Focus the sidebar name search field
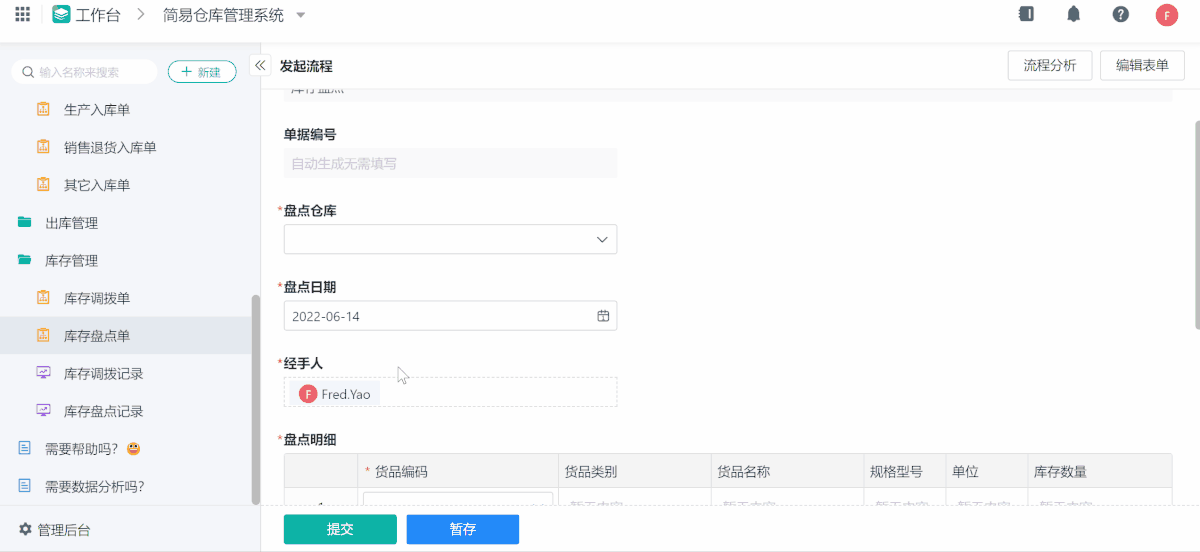1200x552 pixels. [84, 72]
